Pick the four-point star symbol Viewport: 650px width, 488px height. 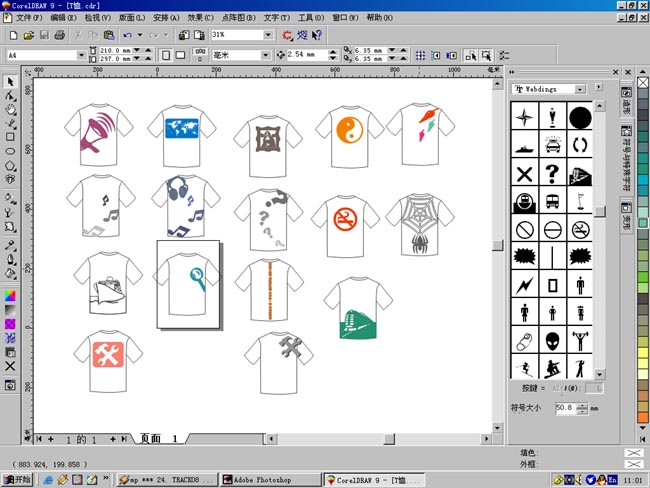click(524, 117)
